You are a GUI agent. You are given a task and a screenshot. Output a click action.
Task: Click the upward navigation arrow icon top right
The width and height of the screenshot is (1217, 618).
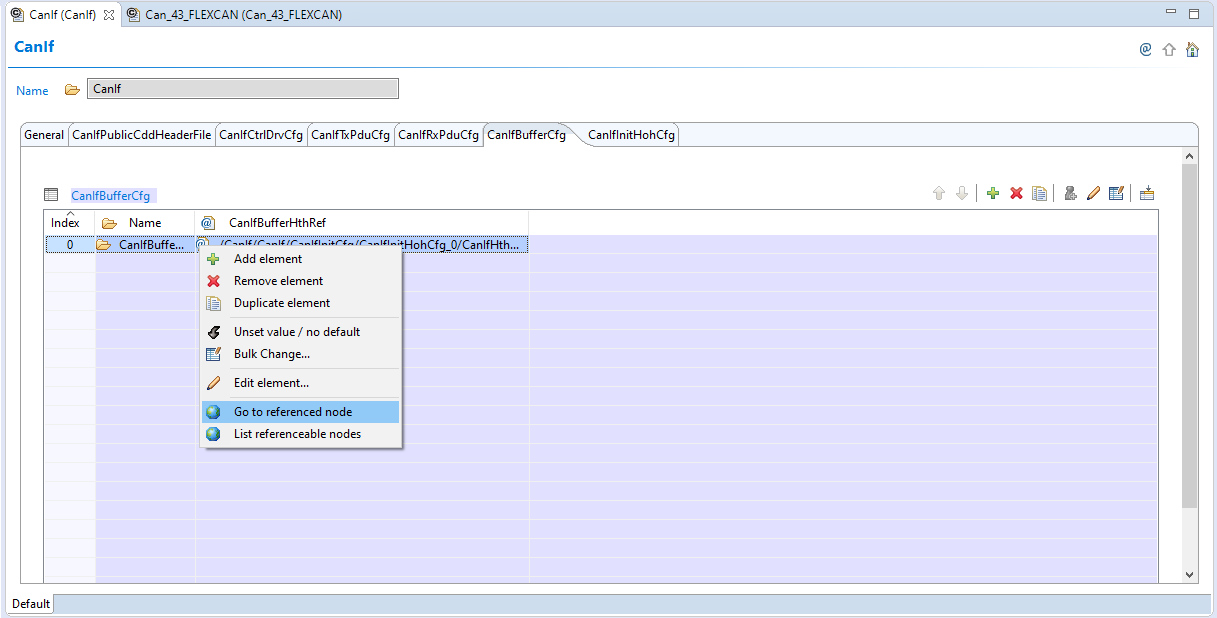(x=1169, y=48)
